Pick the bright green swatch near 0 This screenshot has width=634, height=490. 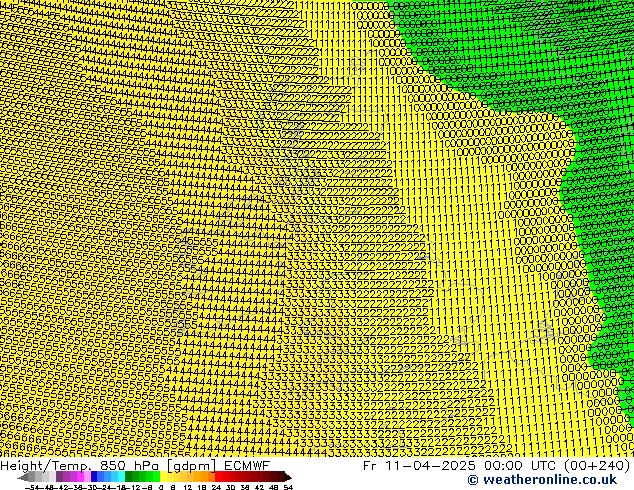[156, 476]
